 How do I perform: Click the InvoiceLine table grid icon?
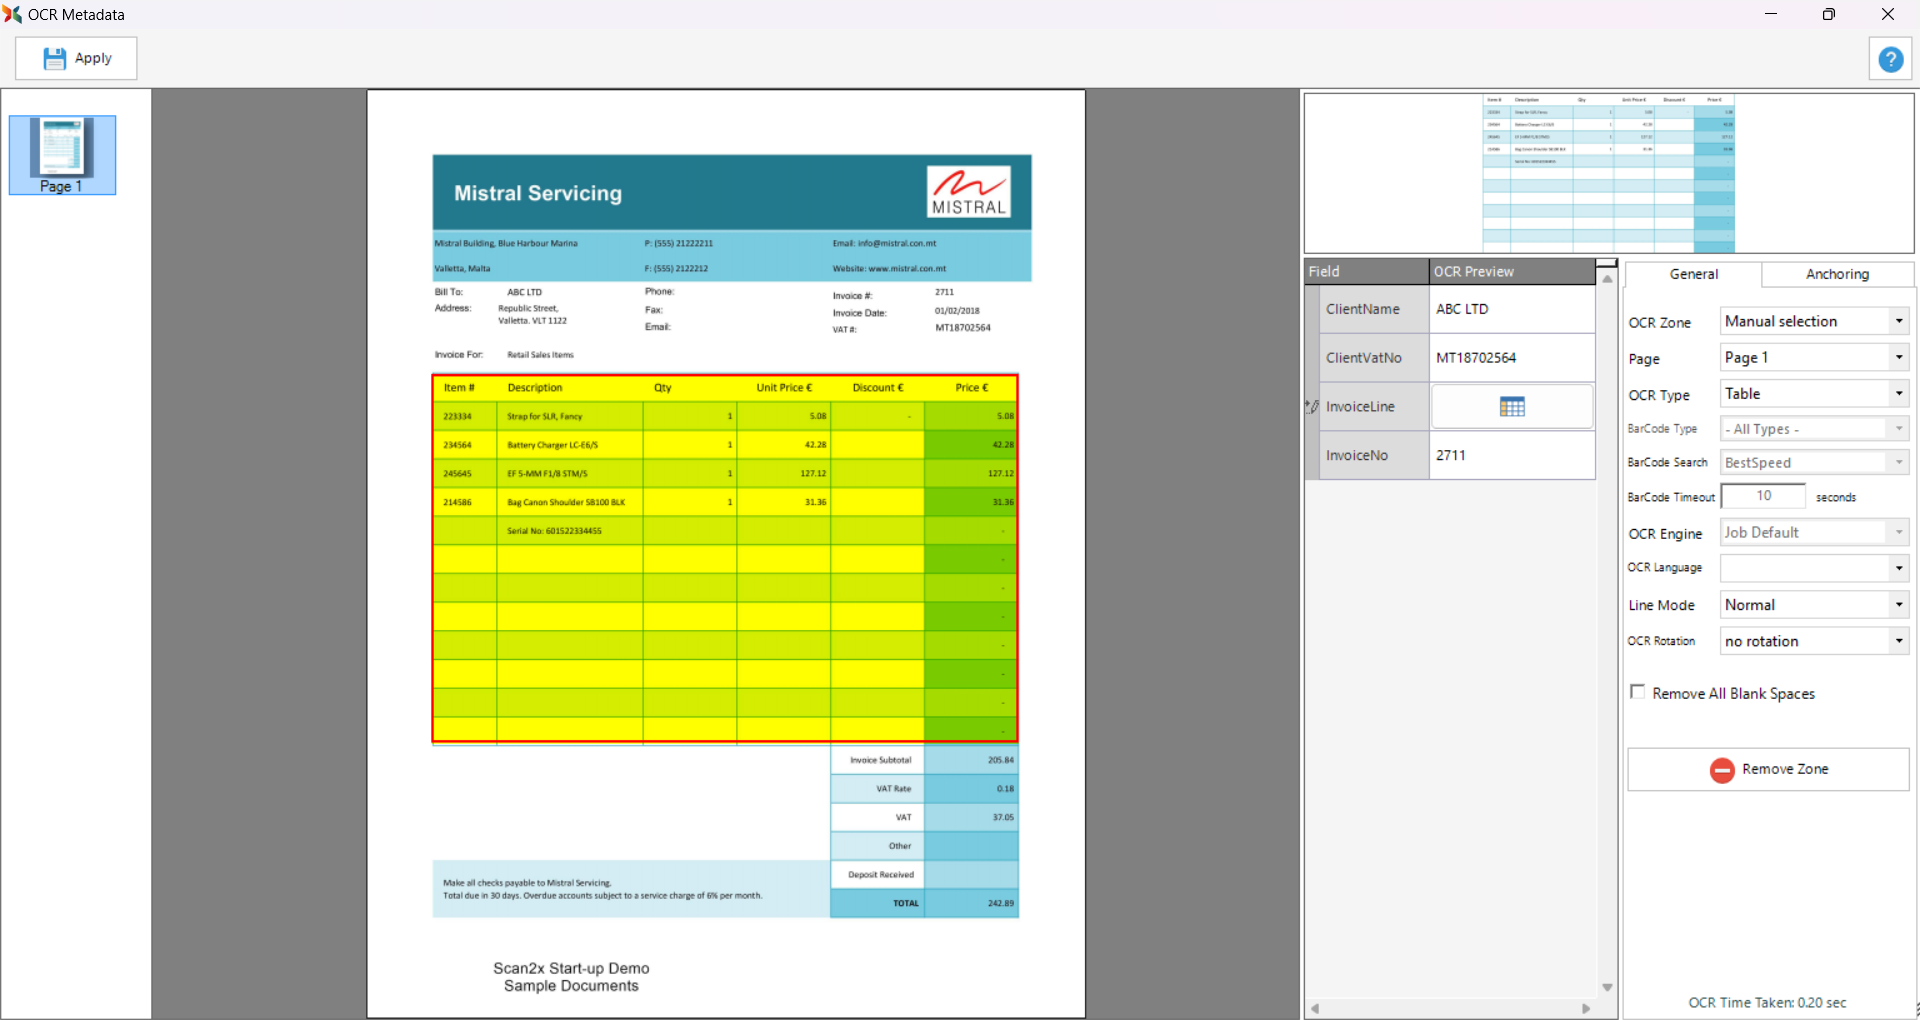click(x=1512, y=407)
